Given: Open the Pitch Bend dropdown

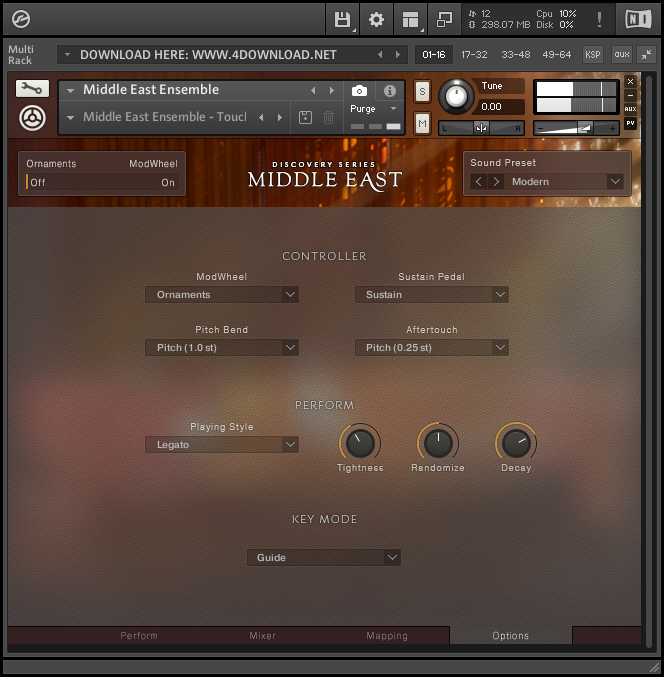Looking at the screenshot, I should (222, 348).
